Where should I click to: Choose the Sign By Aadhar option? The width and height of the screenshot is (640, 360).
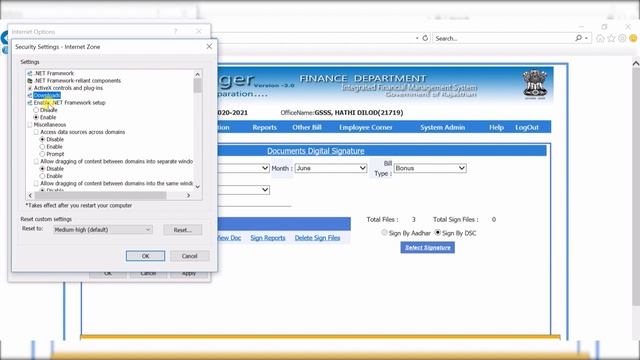coord(384,233)
